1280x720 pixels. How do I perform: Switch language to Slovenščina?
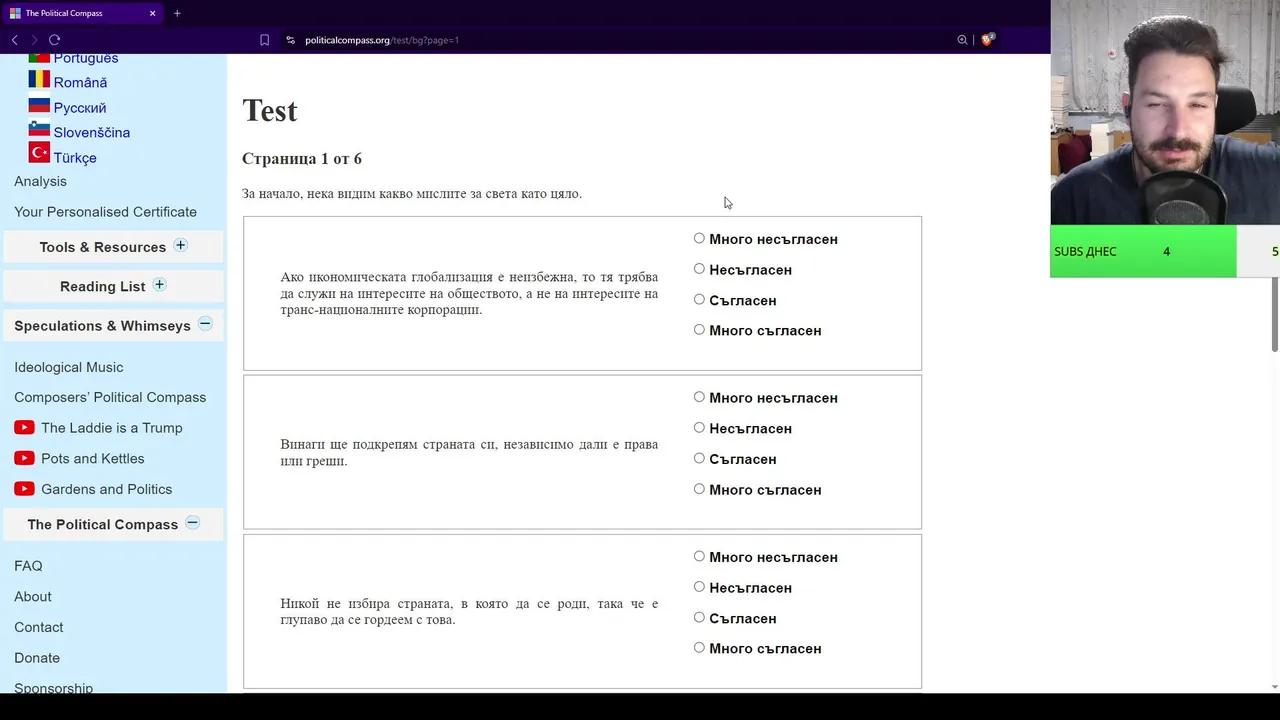[x=92, y=132]
